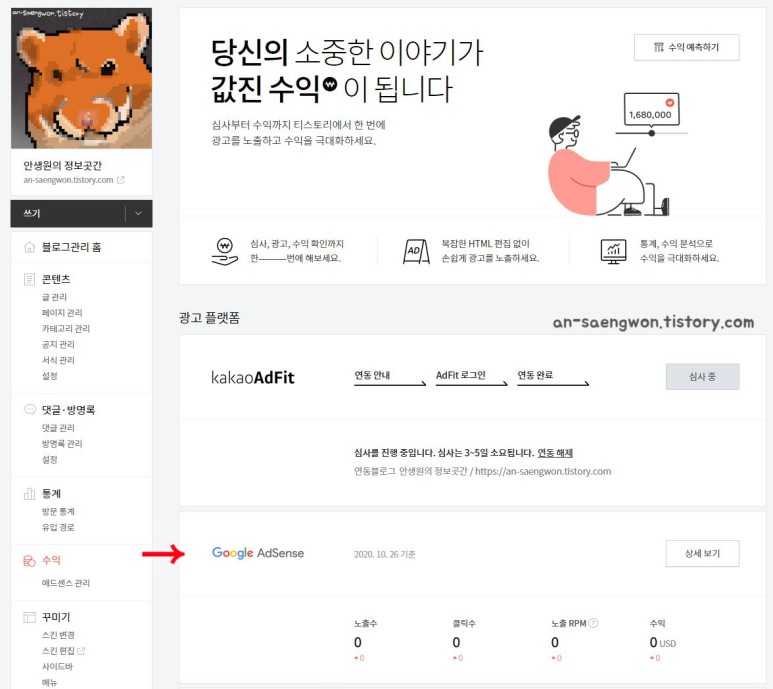773x689 pixels.
Task: Click the kakaoAdFit logo
Action: (252, 378)
